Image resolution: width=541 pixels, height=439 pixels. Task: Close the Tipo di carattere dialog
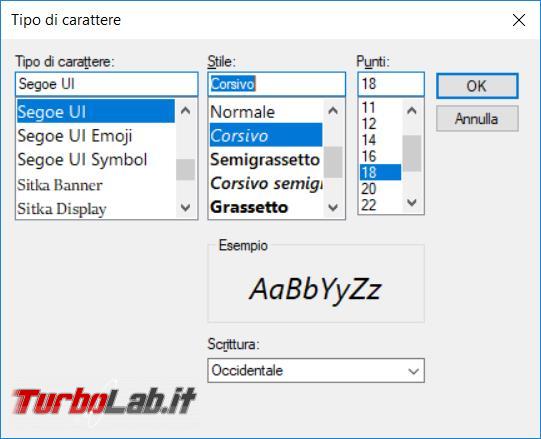[519, 20]
